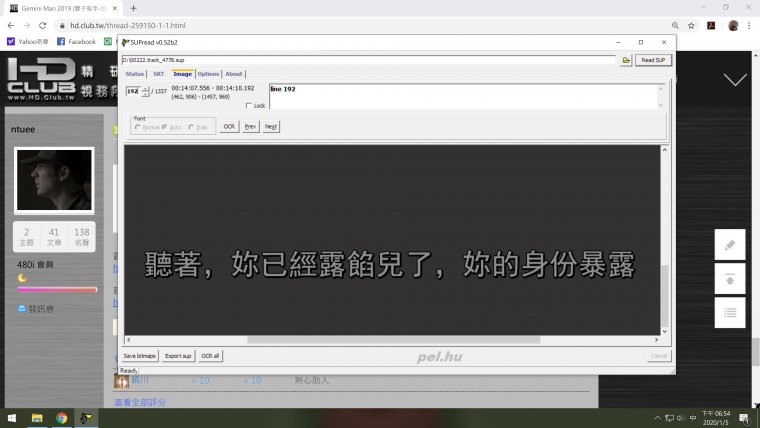
Task: Click the image pane scroll-left arrow
Action: (x=128, y=340)
